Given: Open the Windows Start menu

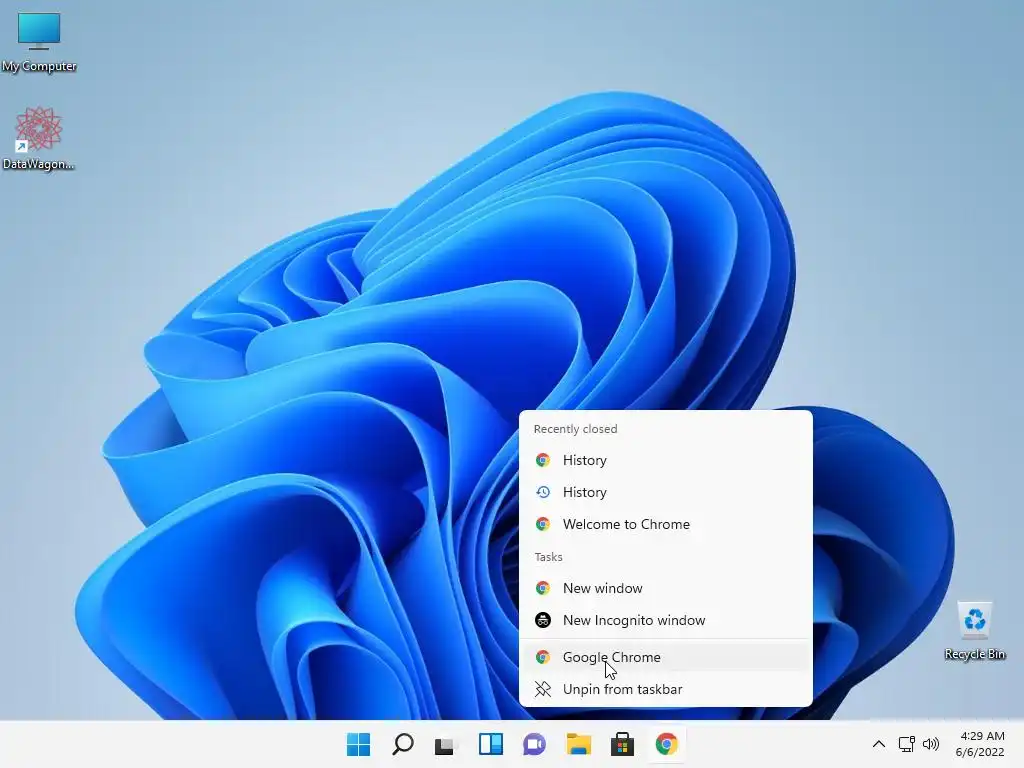Looking at the screenshot, I should (358, 744).
